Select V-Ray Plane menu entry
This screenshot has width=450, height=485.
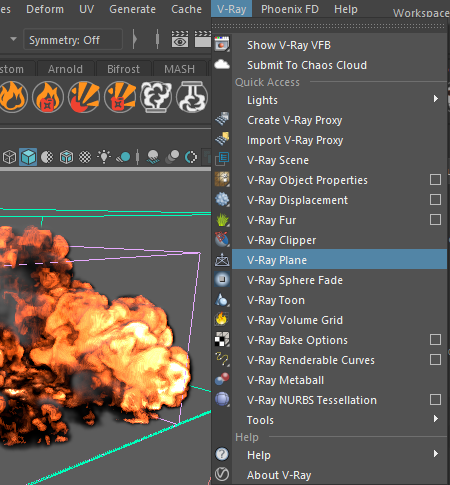point(339,260)
